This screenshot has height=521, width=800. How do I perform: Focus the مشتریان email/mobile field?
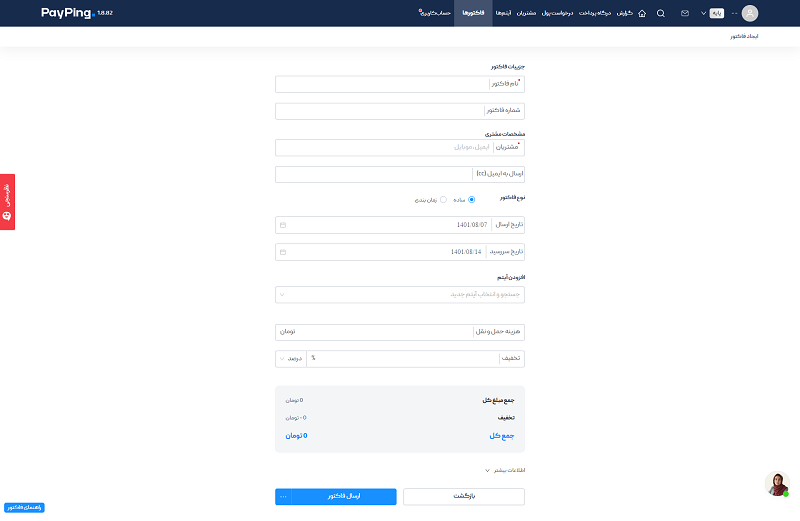tap(399, 147)
